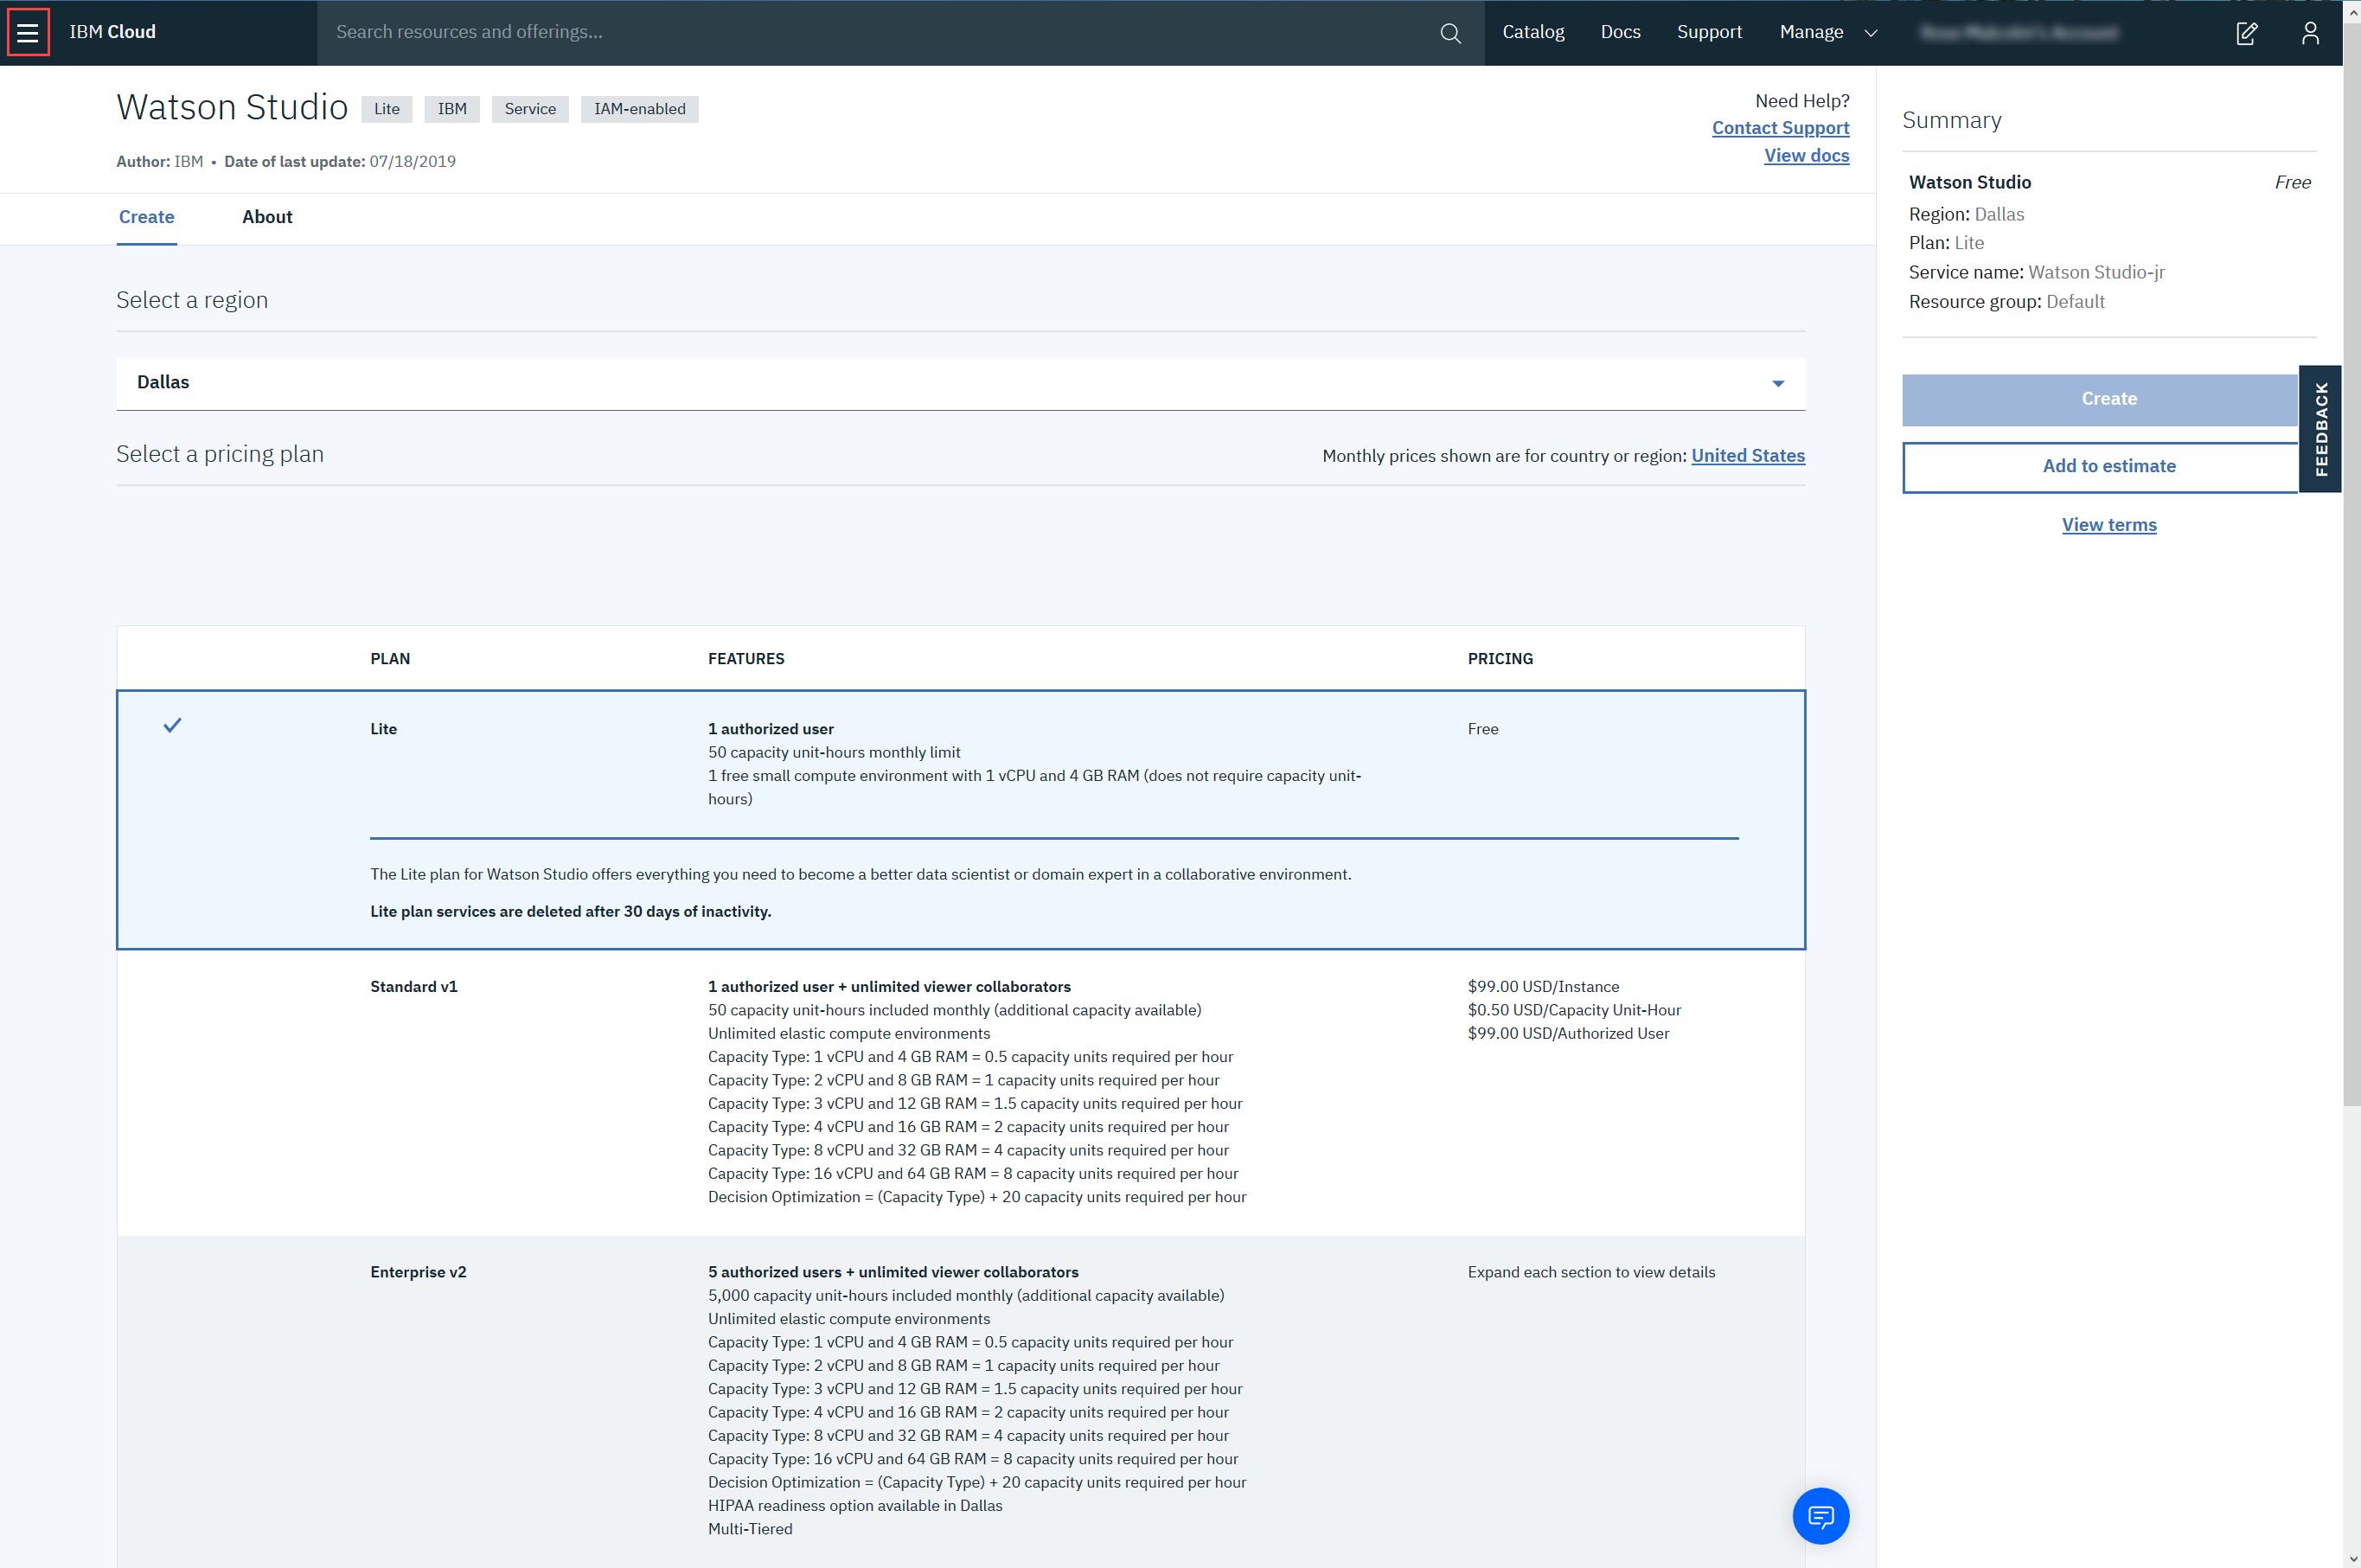Expand the Manage menu chevron
The width and height of the screenshot is (2361, 1568).
tap(1871, 33)
